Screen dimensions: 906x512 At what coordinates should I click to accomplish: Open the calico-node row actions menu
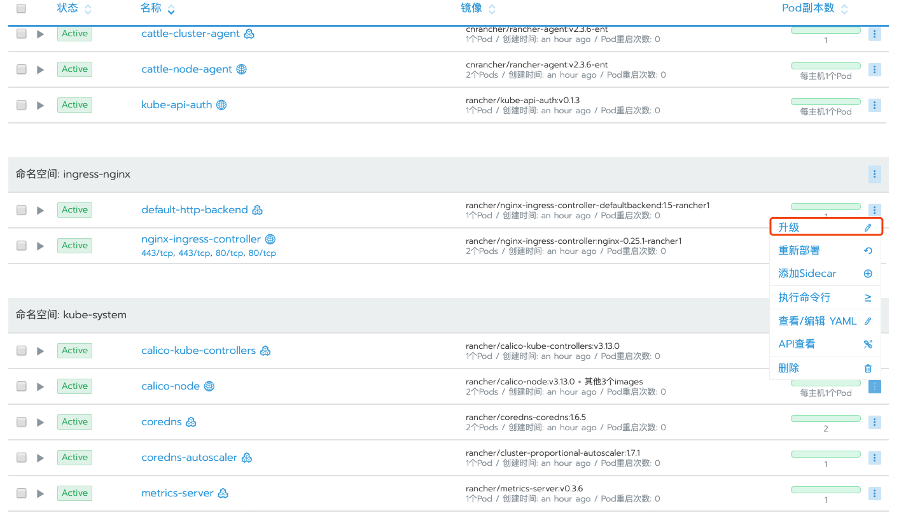[874, 386]
